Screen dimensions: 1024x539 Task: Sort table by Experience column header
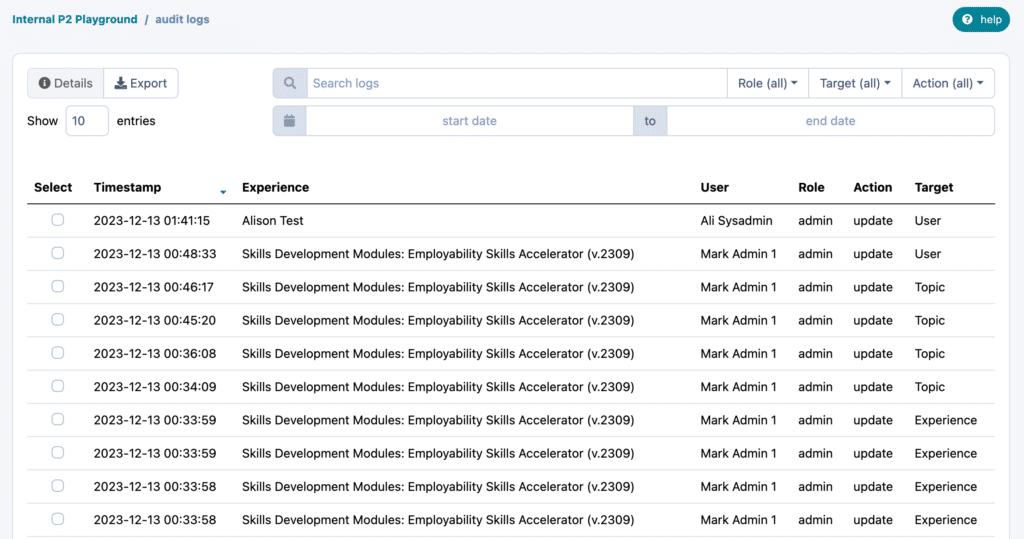point(275,187)
